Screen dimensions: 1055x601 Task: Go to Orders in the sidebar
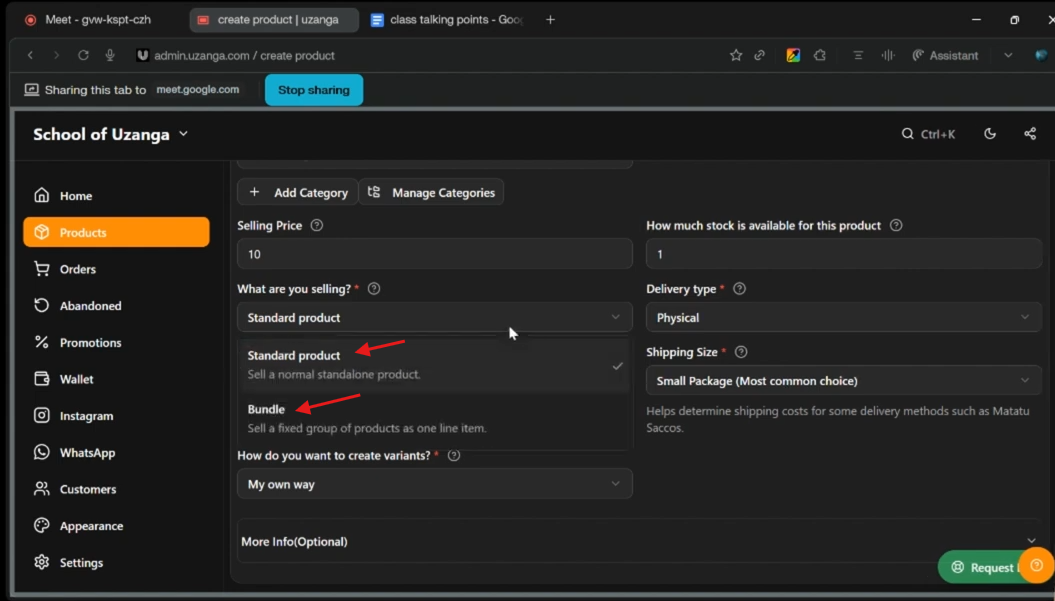pos(116,269)
